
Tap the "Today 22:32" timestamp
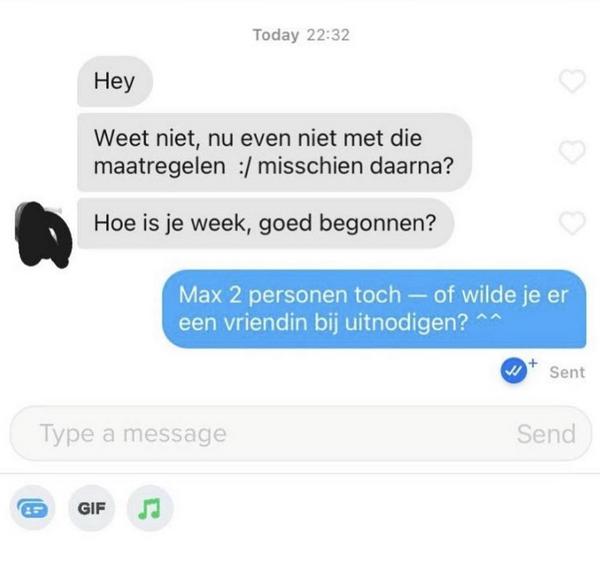tap(301, 35)
